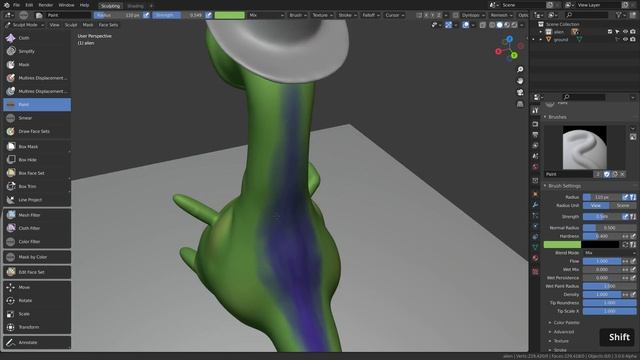Open the Help menu
The height and width of the screenshot is (360, 640).
point(84,5)
